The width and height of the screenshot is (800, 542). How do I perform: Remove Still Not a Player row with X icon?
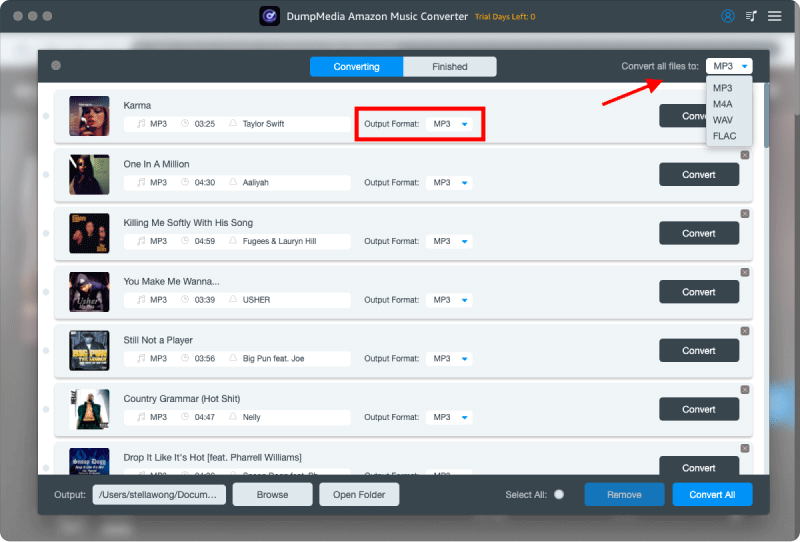click(x=745, y=331)
